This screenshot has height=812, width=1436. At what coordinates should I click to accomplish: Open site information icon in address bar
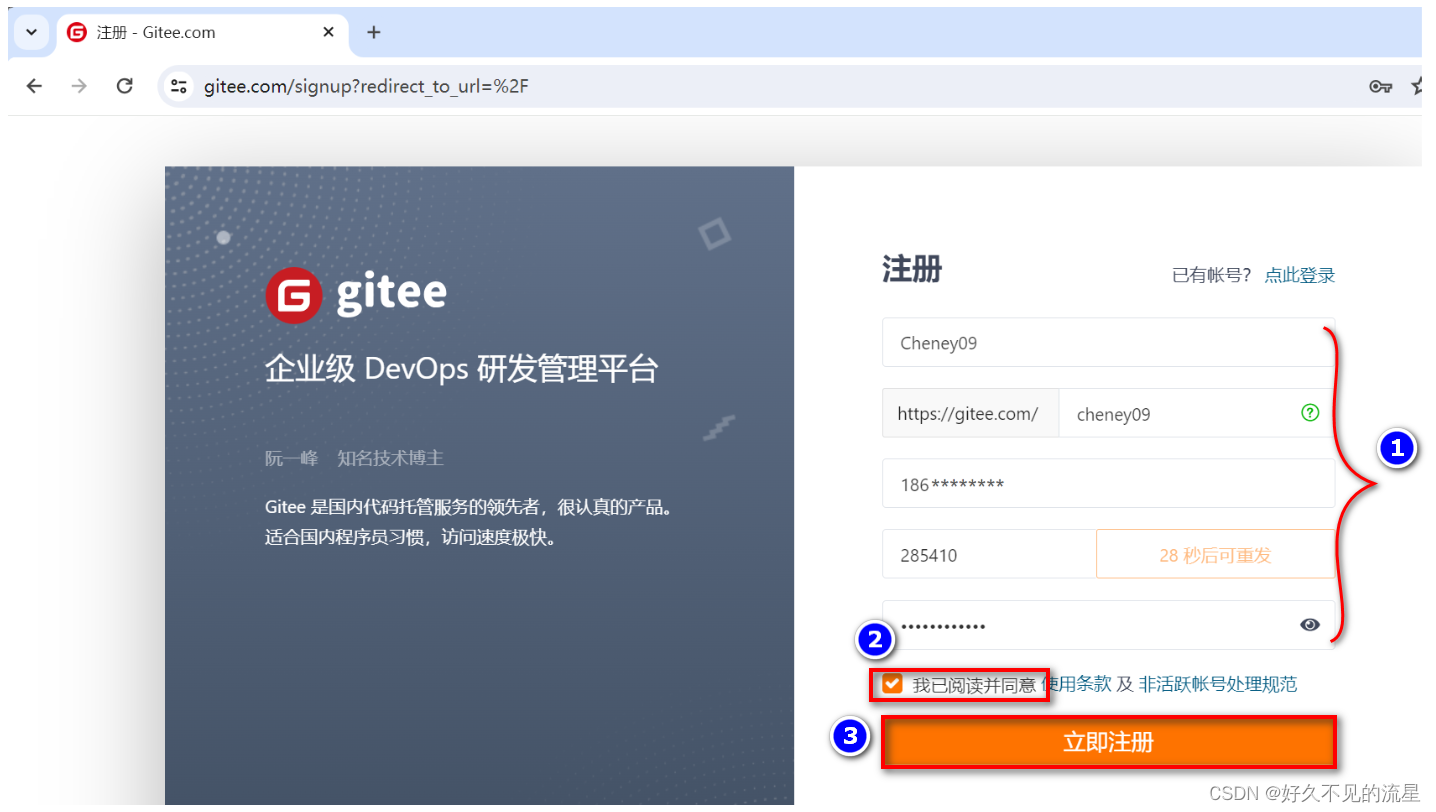click(179, 86)
